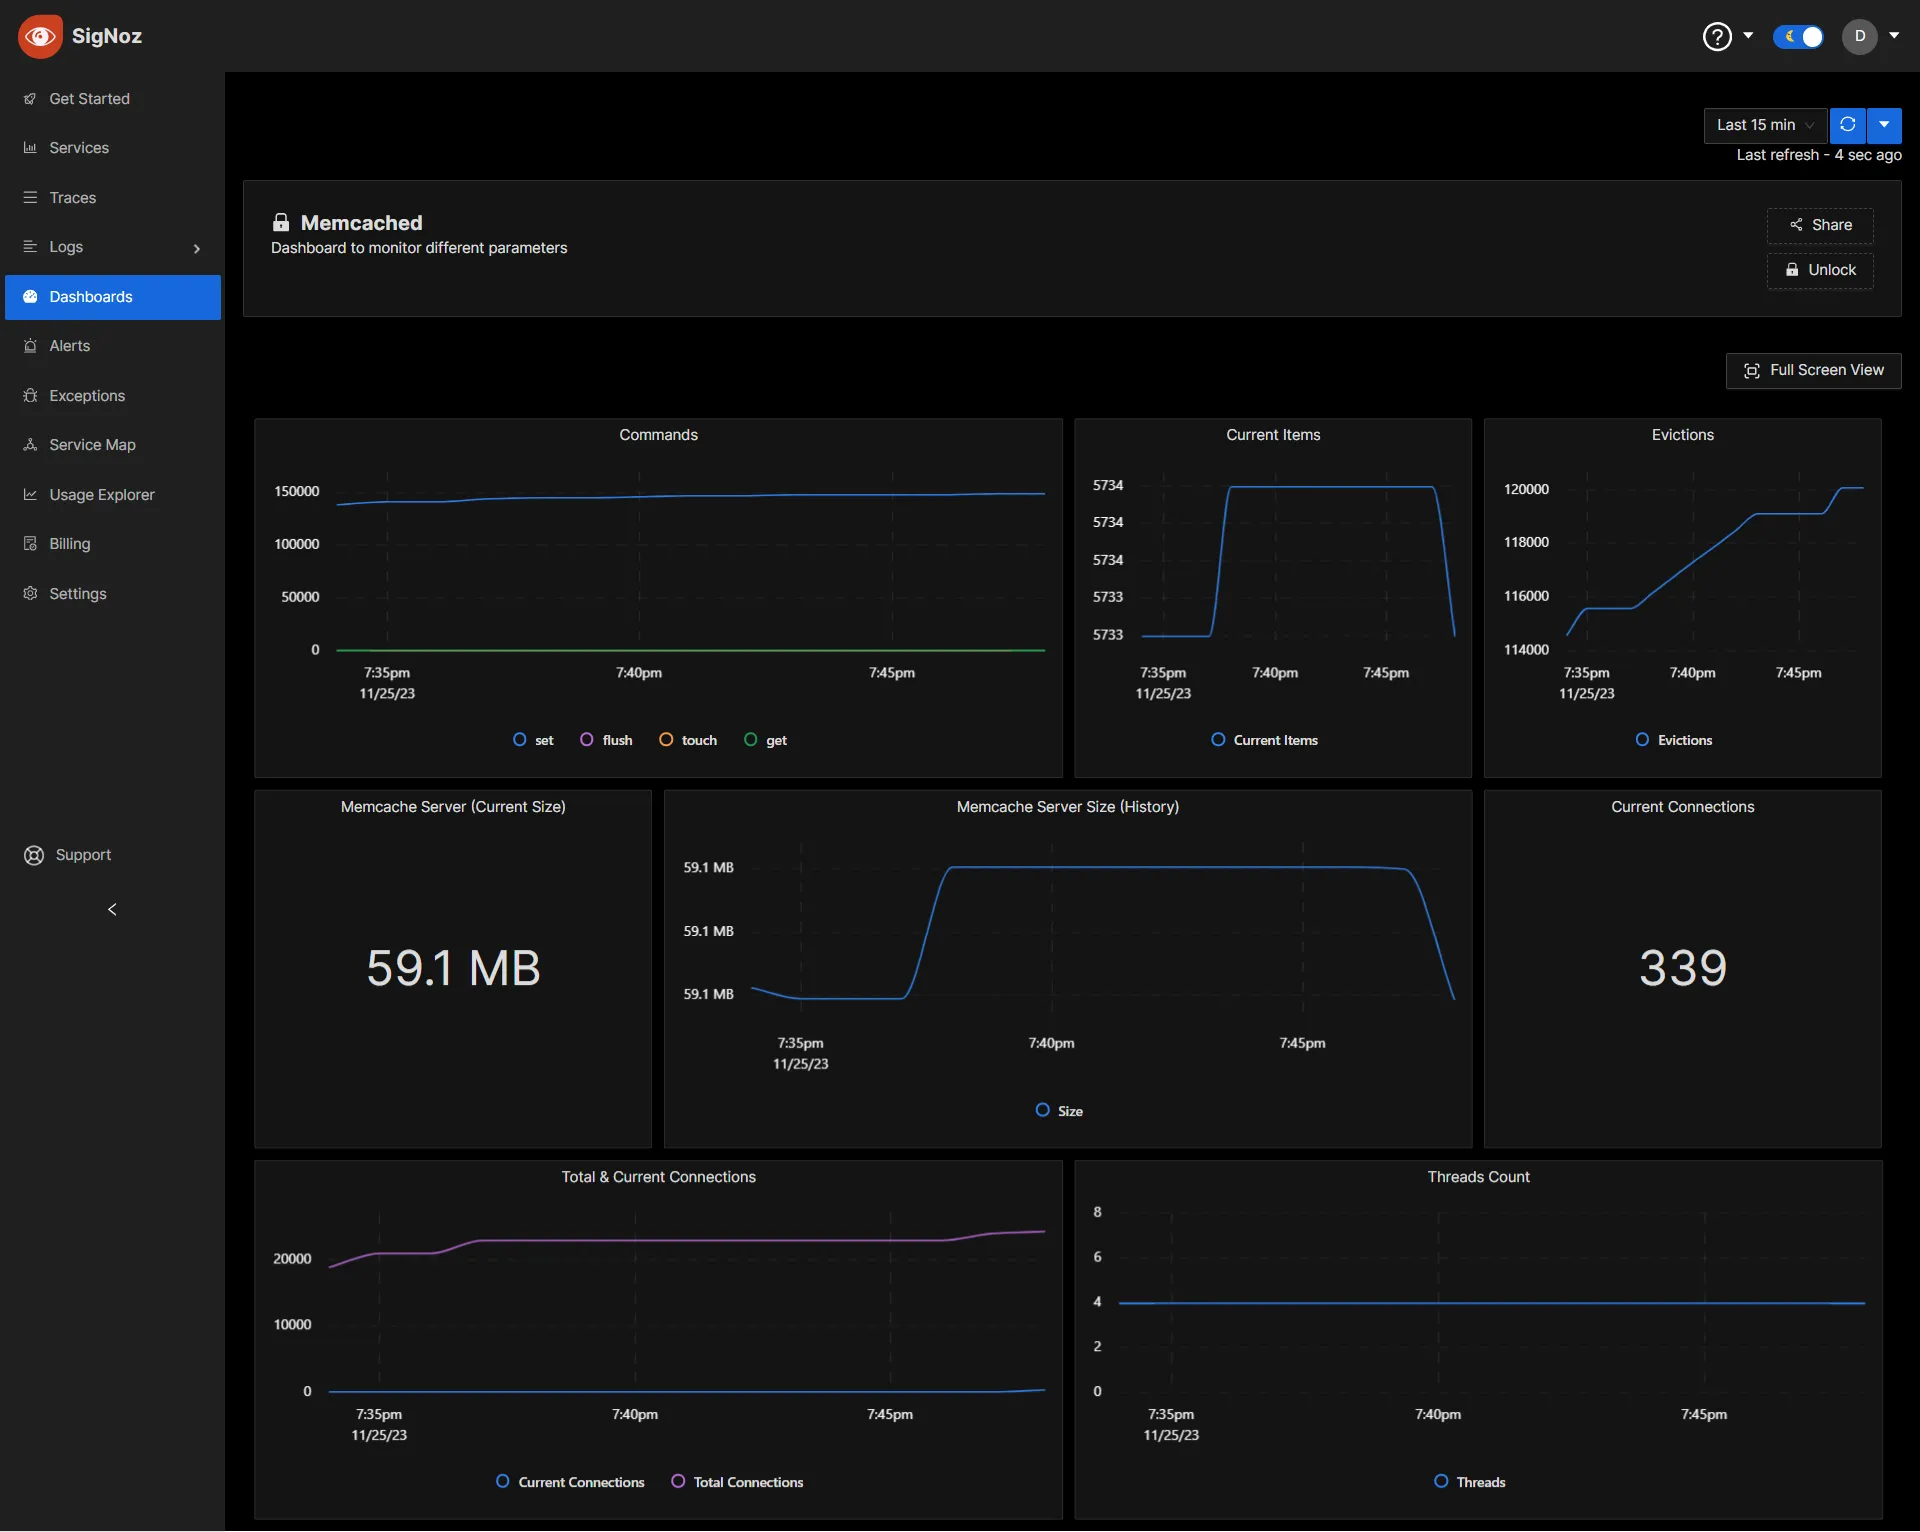Viewport: 1920px width, 1532px height.
Task: Toggle the touch series in Commands legend
Action: [x=688, y=740]
